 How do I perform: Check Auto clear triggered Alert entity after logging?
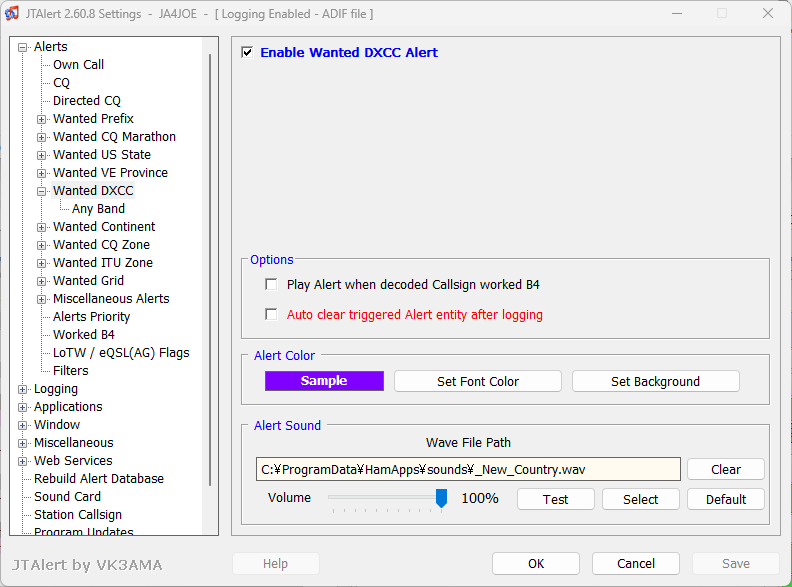tap(271, 314)
